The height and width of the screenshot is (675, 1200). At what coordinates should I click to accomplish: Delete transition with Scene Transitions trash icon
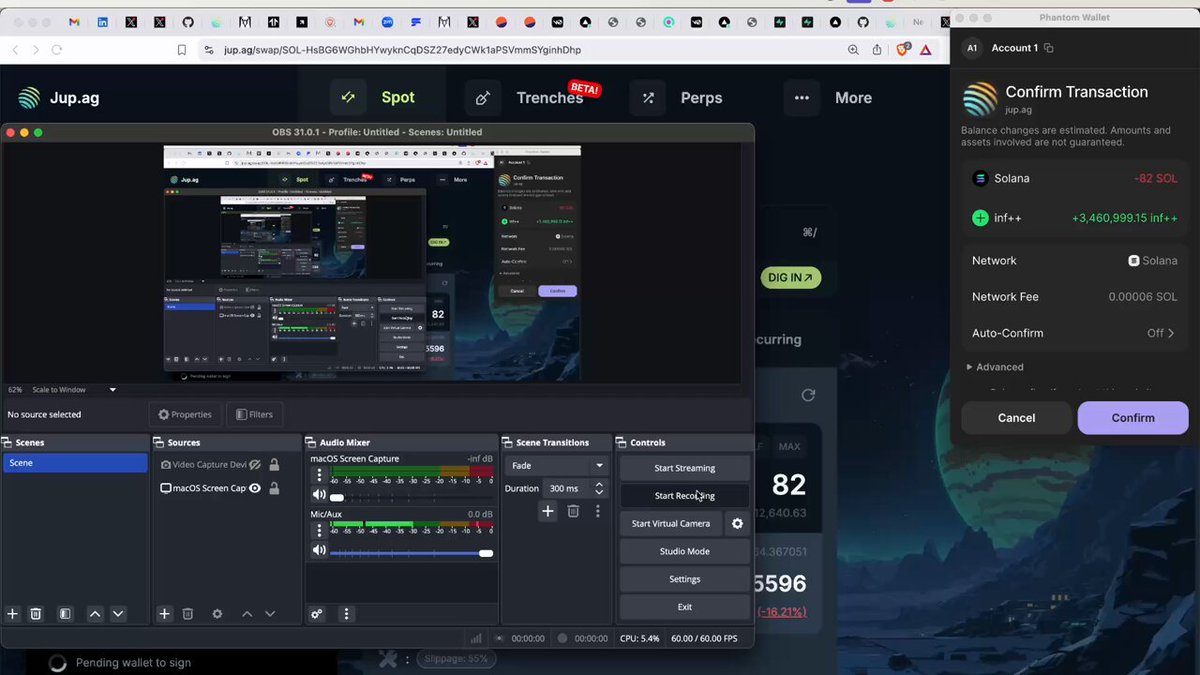pos(573,511)
